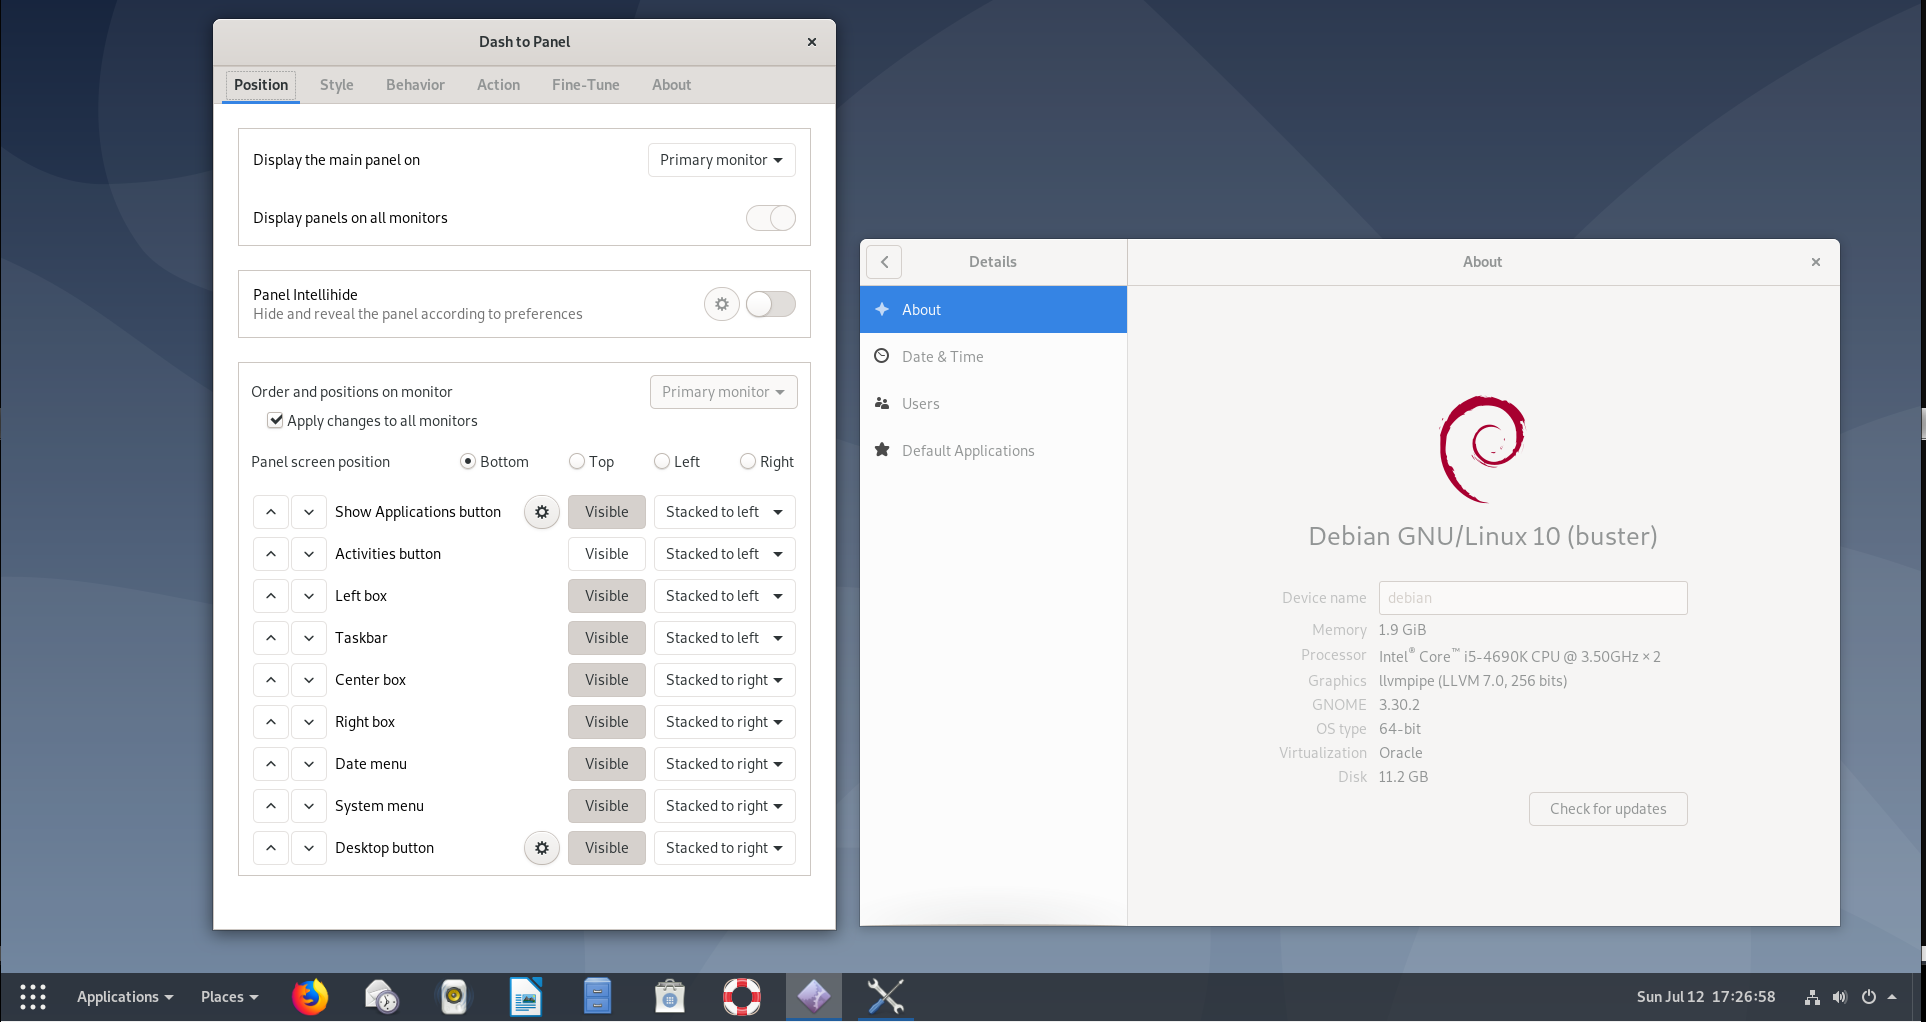Open Show Applications button gear options
1926x1022 pixels.
pos(542,512)
